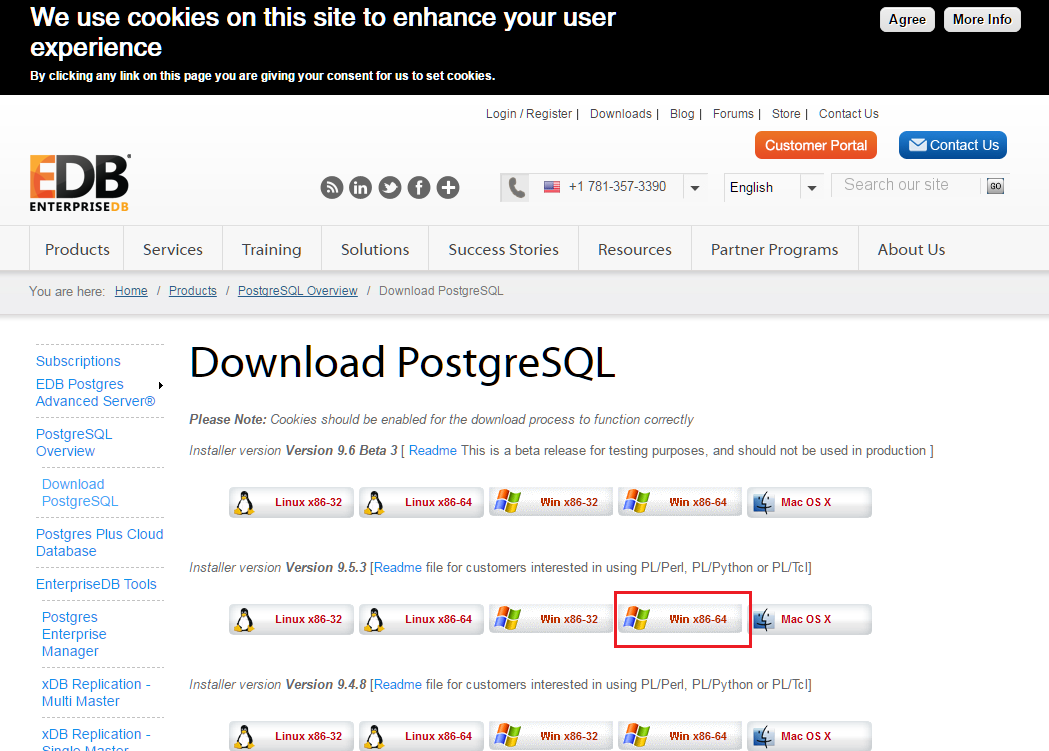Download Win x86-32 for Version 9.4.8
Viewport: 1049px width, 751px height.
click(x=551, y=736)
